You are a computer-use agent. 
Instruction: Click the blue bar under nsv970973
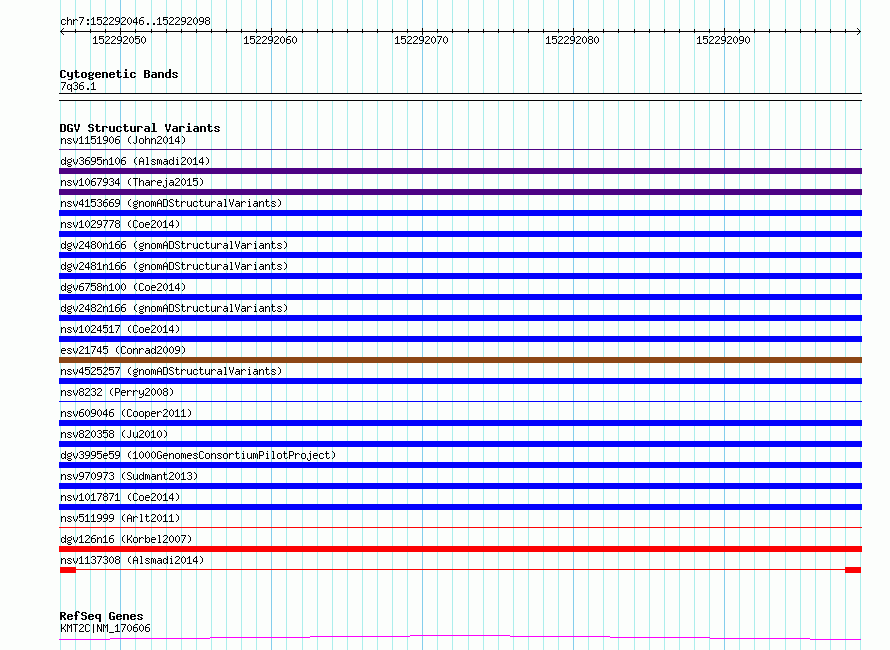[460, 486]
